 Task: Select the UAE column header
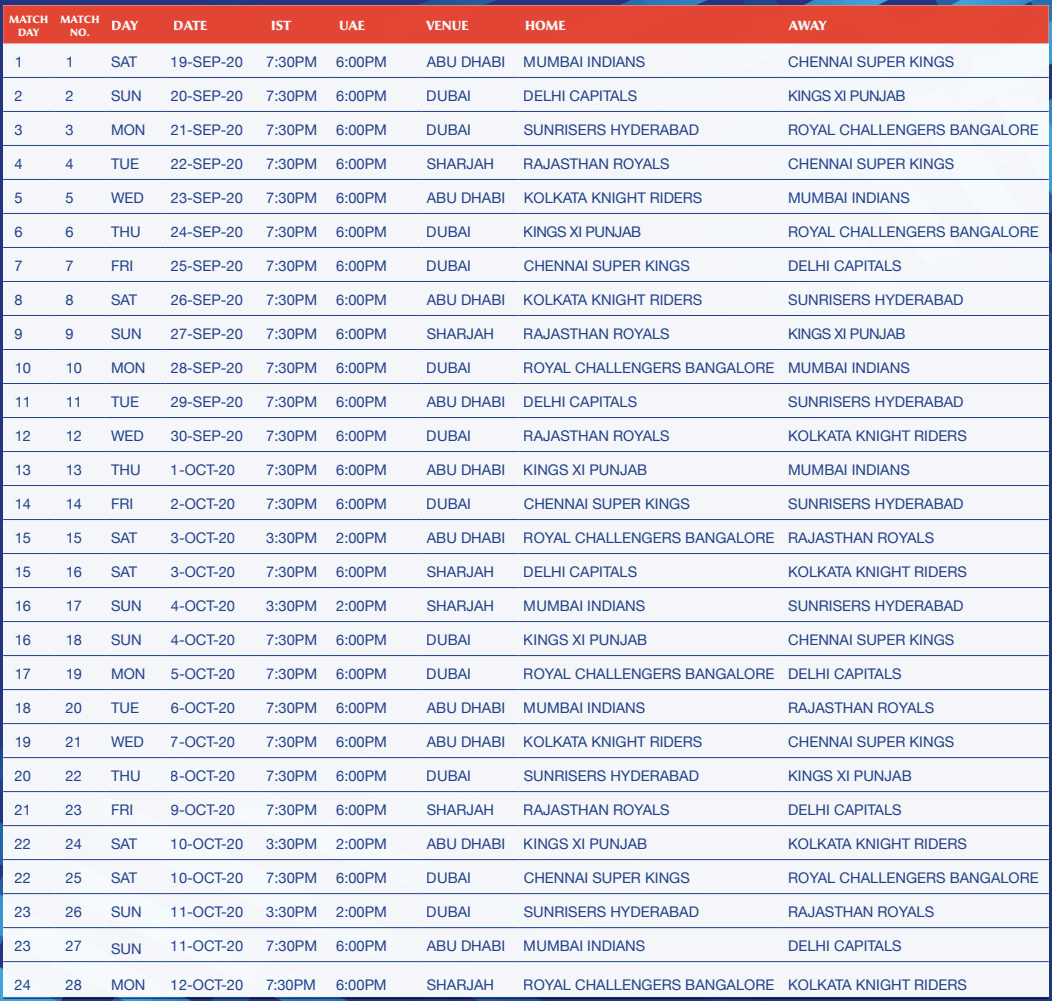[352, 25]
